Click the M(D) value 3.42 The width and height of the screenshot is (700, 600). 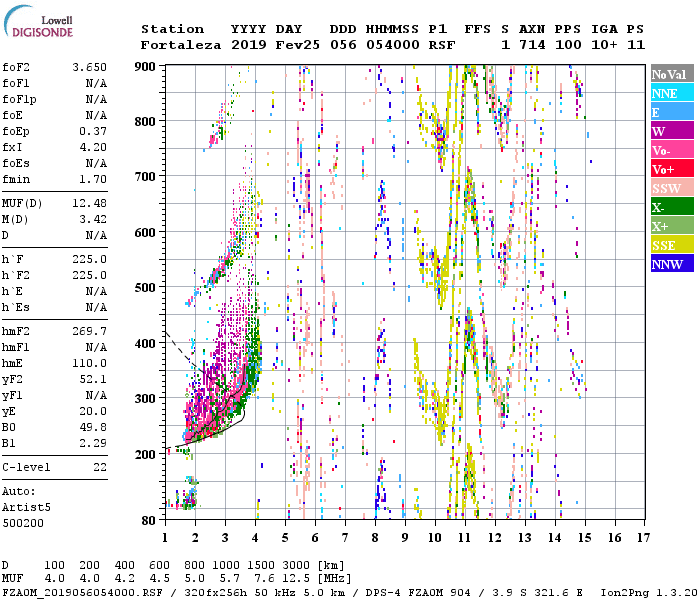(x=93, y=219)
